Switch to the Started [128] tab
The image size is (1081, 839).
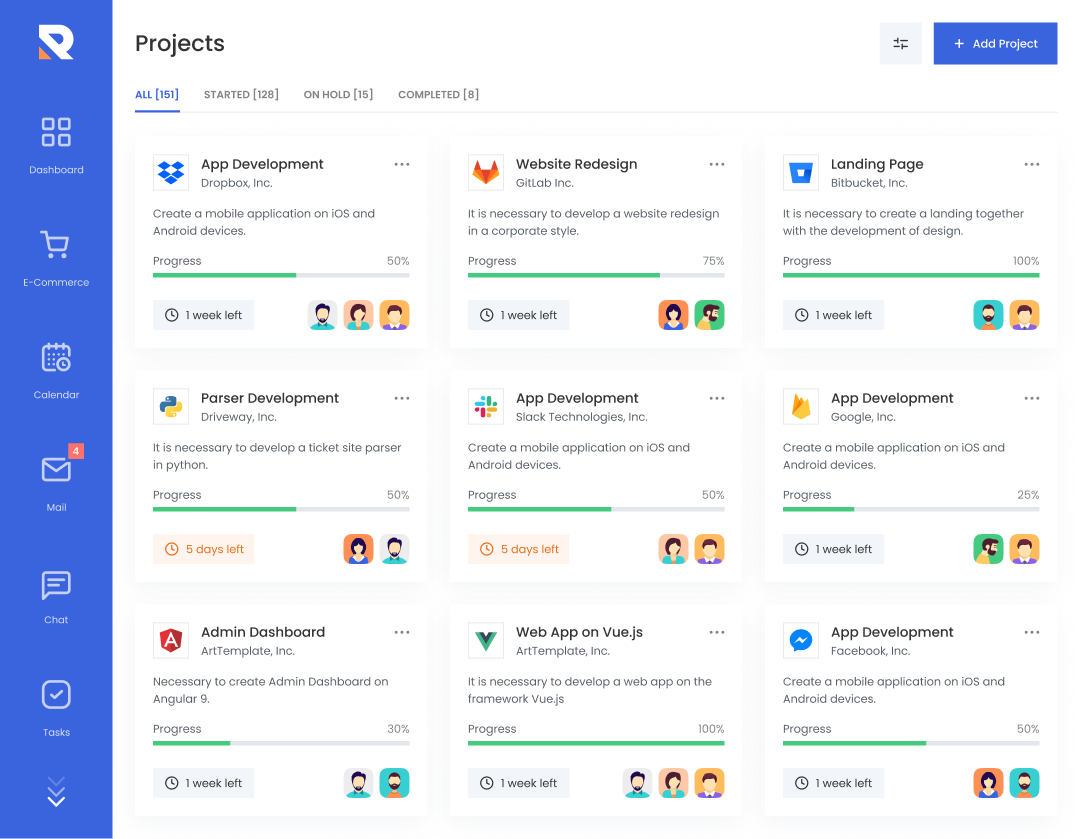(x=241, y=95)
